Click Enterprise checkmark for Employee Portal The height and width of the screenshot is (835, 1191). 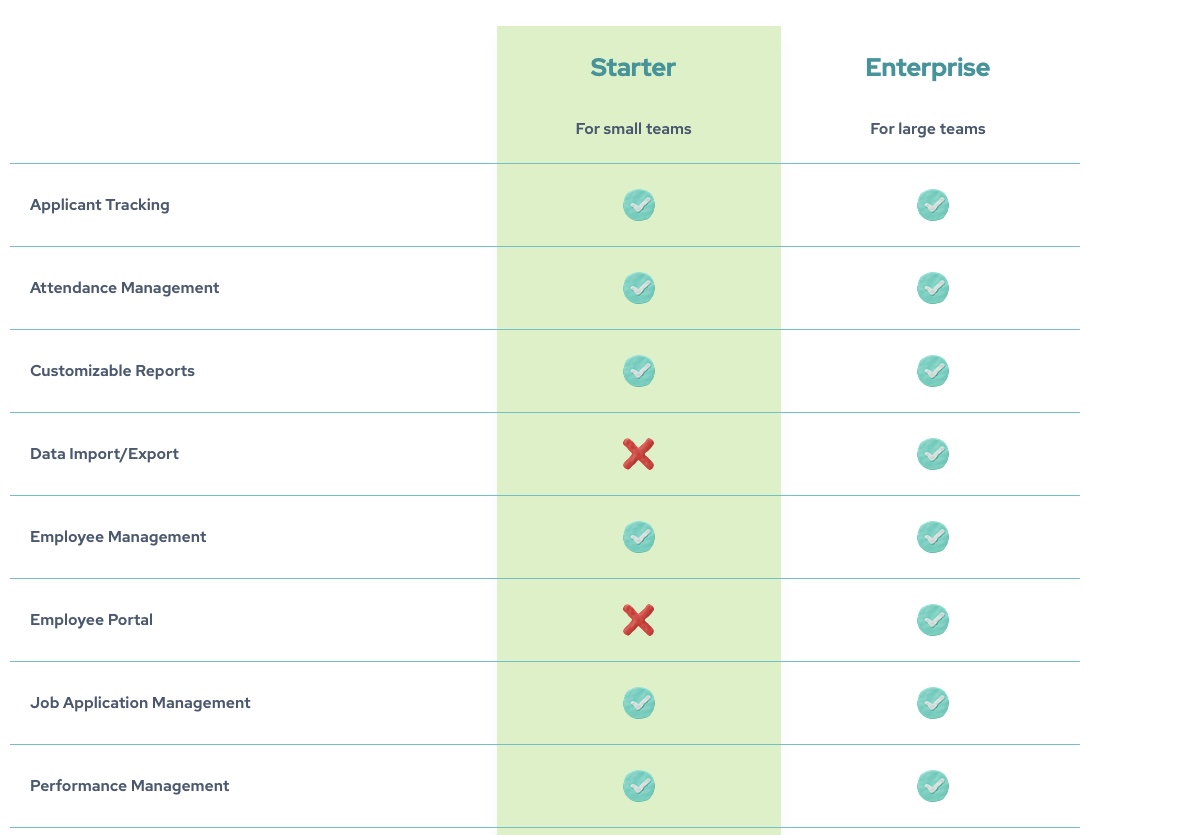click(933, 620)
